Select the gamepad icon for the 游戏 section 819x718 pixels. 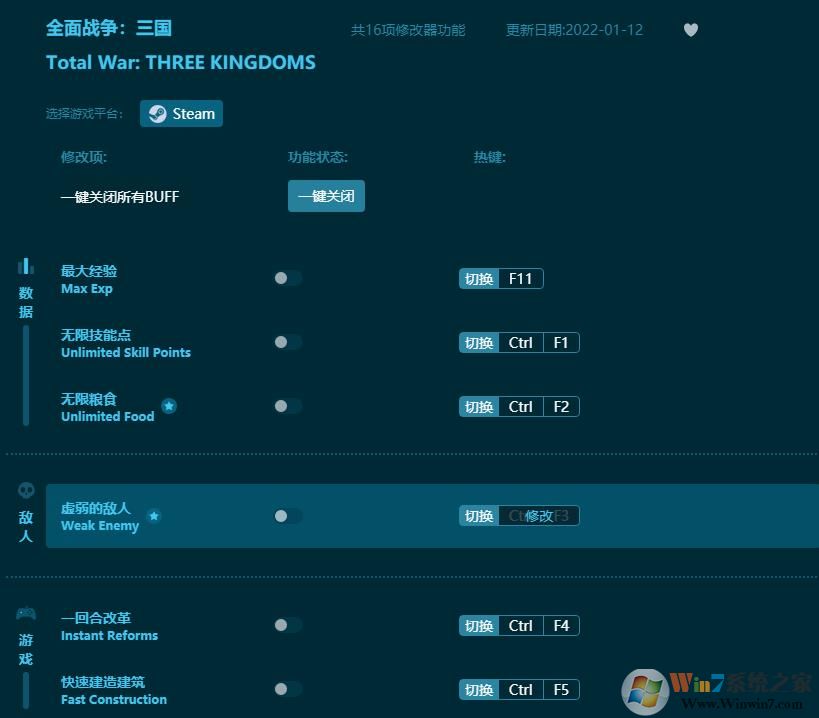tap(25, 613)
